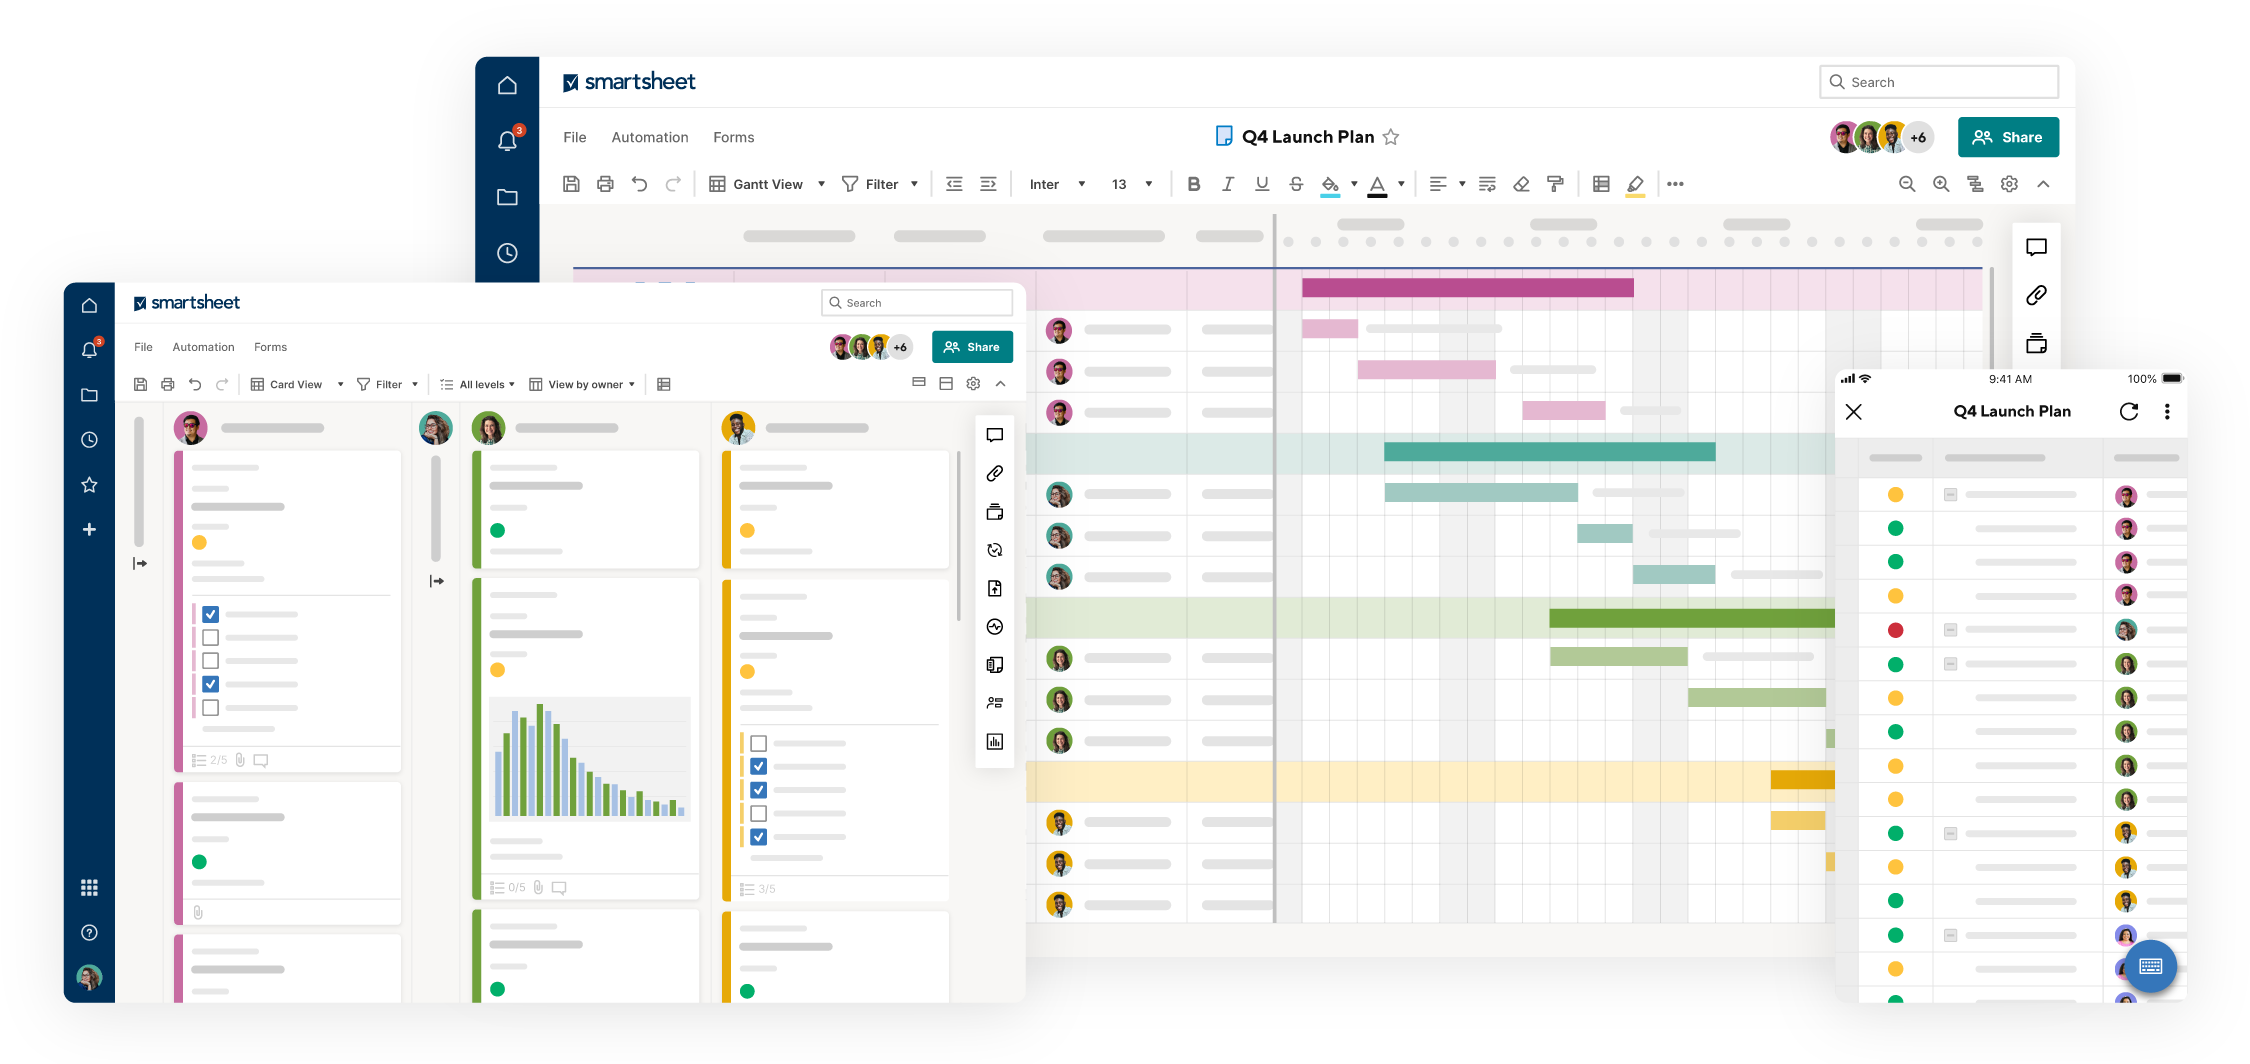Click the save icon on the toolbar
The width and height of the screenshot is (2250, 1064).
[571, 184]
